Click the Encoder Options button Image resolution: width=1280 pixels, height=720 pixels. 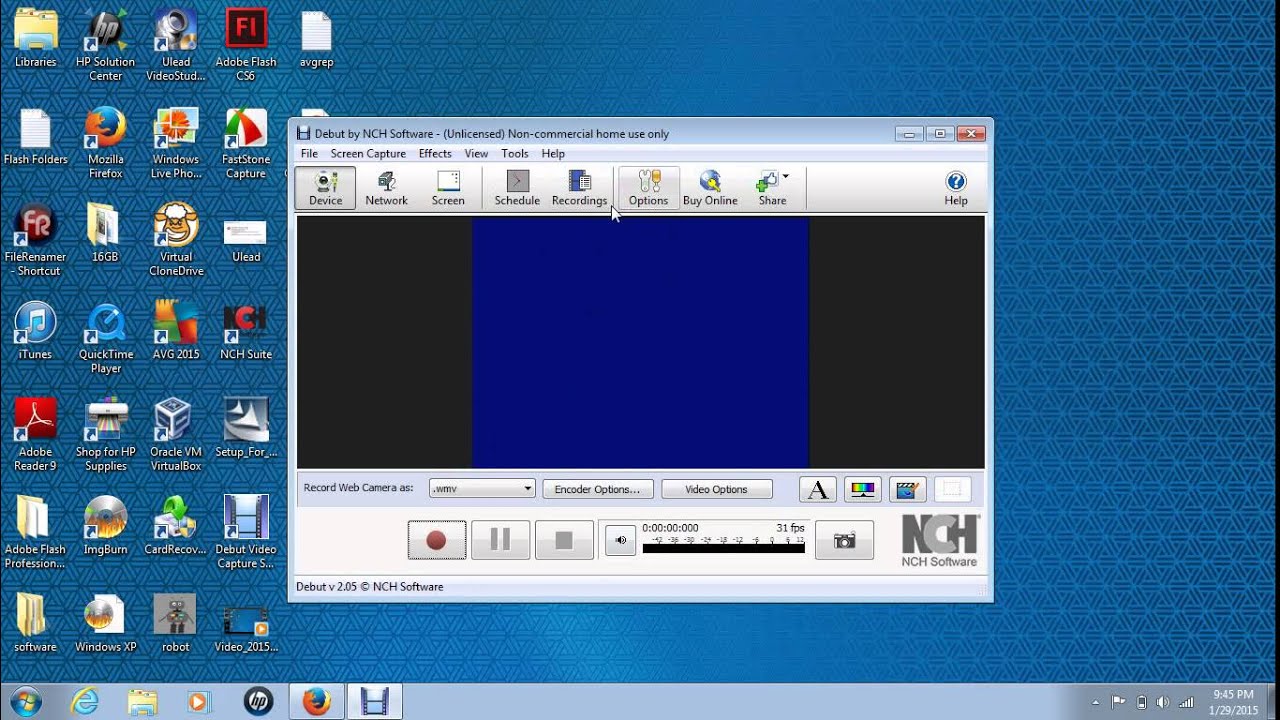[598, 489]
